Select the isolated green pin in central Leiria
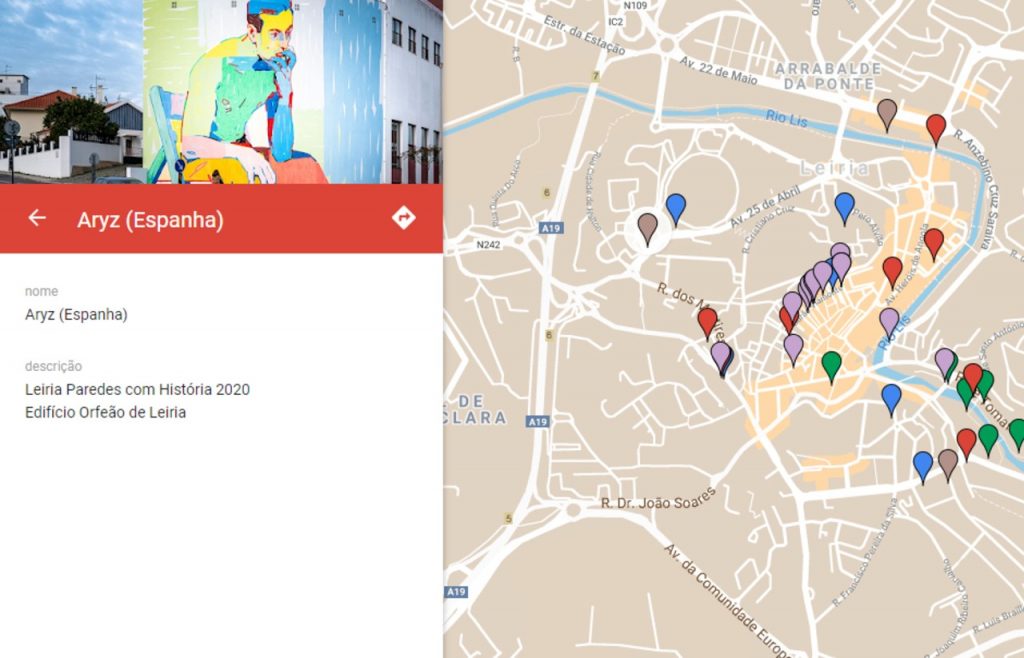This screenshot has height=658, width=1024. pos(831,365)
